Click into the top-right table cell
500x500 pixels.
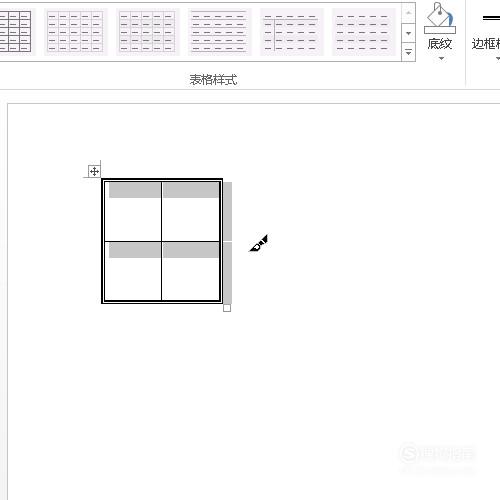[x=191, y=211]
